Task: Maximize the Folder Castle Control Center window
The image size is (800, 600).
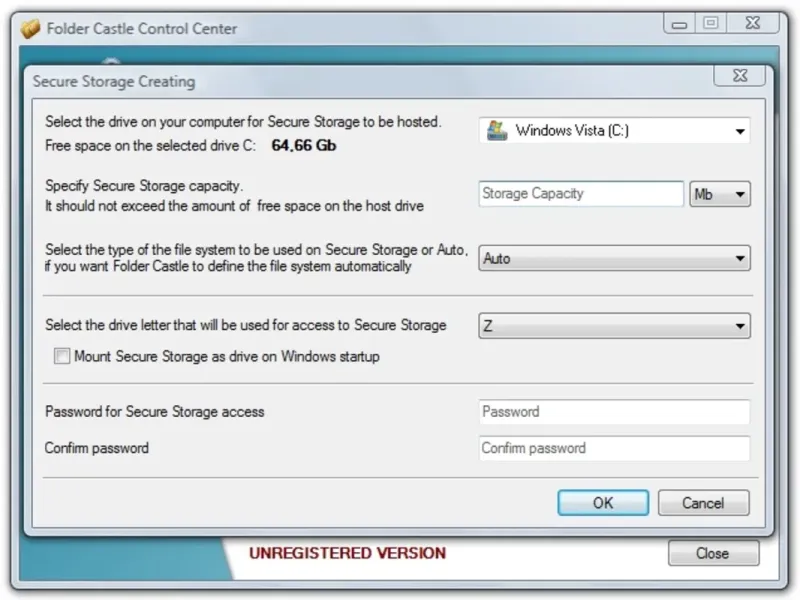Action: (711, 23)
